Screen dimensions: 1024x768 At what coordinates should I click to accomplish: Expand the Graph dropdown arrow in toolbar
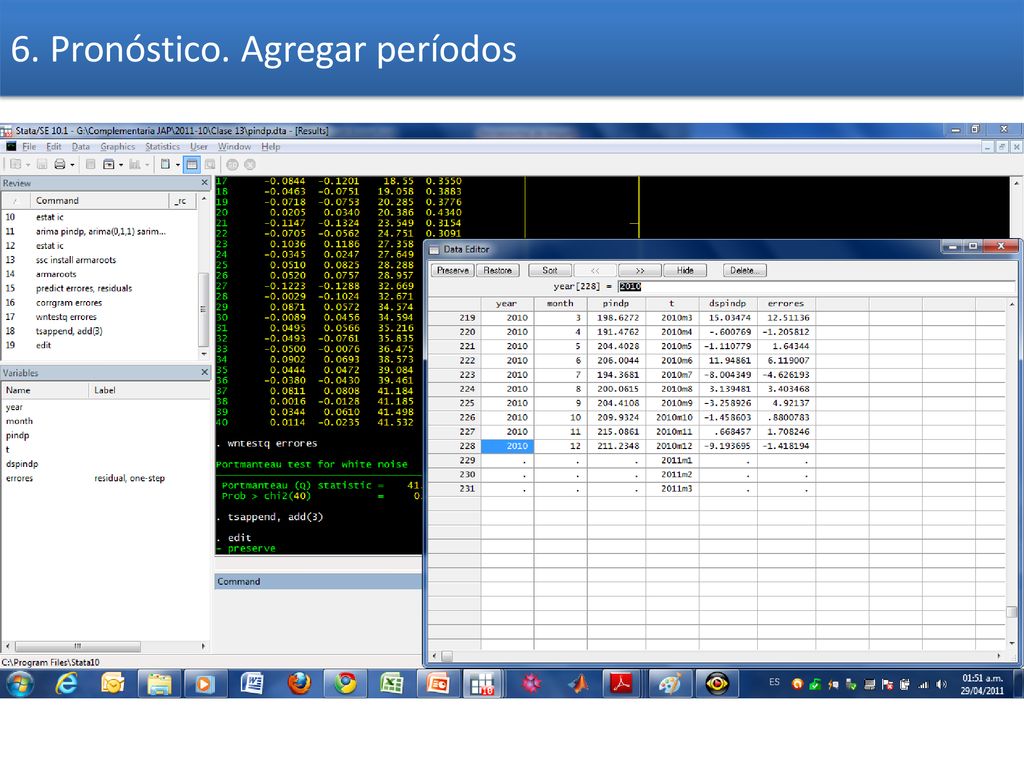tap(147, 165)
